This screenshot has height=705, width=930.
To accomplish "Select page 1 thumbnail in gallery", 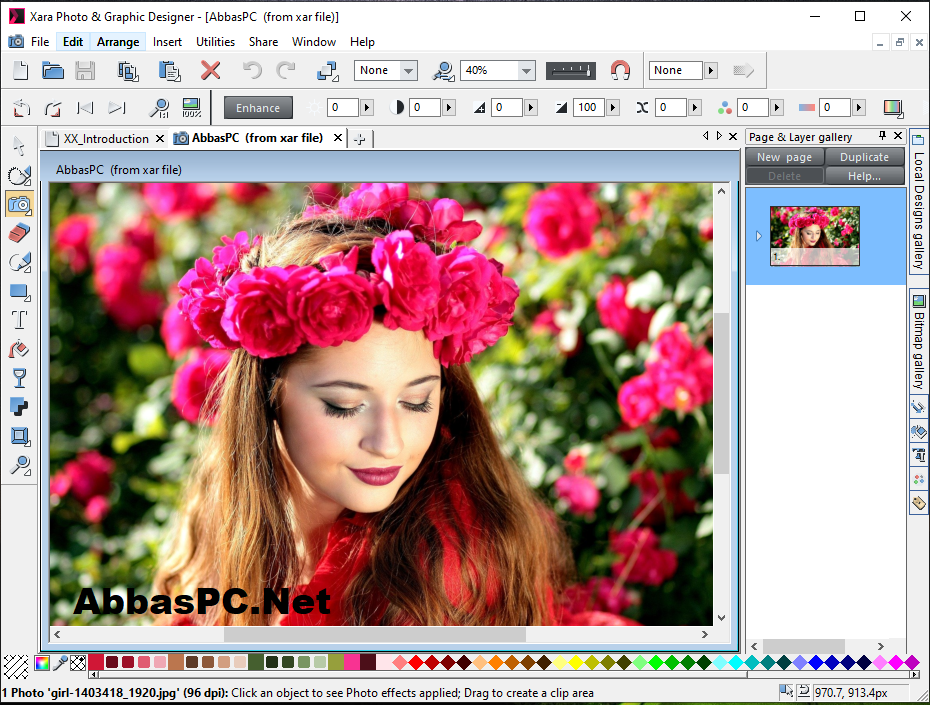I will click(x=814, y=236).
